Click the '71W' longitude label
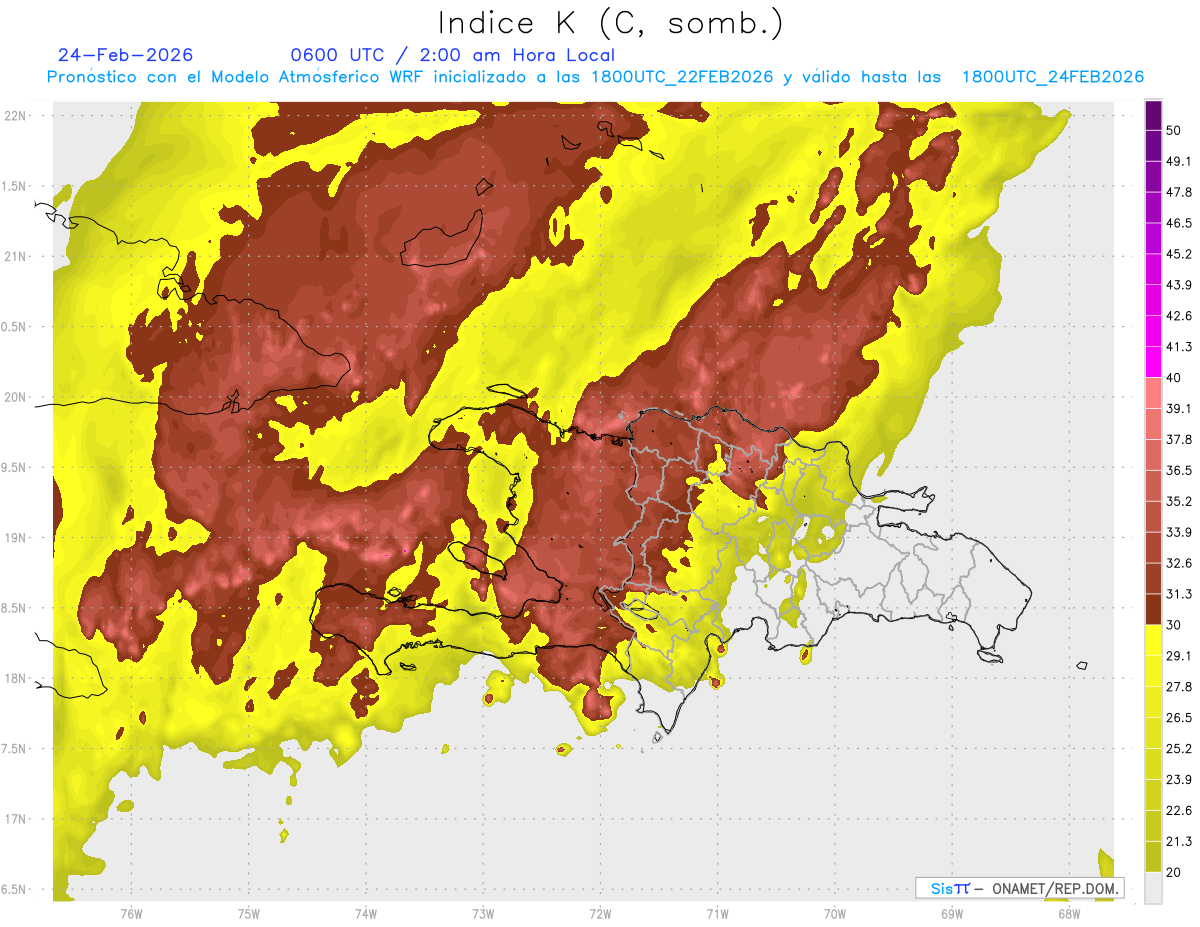Viewport: 1200px width, 927px height. (x=717, y=913)
